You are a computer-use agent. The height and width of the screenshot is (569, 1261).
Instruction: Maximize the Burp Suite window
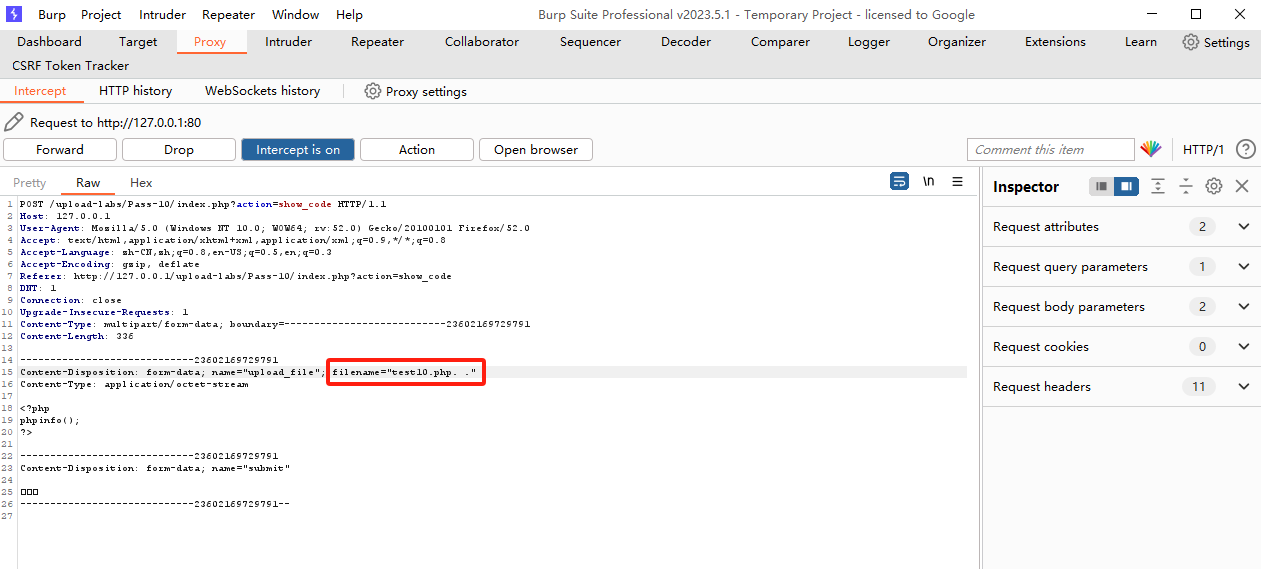1196,14
